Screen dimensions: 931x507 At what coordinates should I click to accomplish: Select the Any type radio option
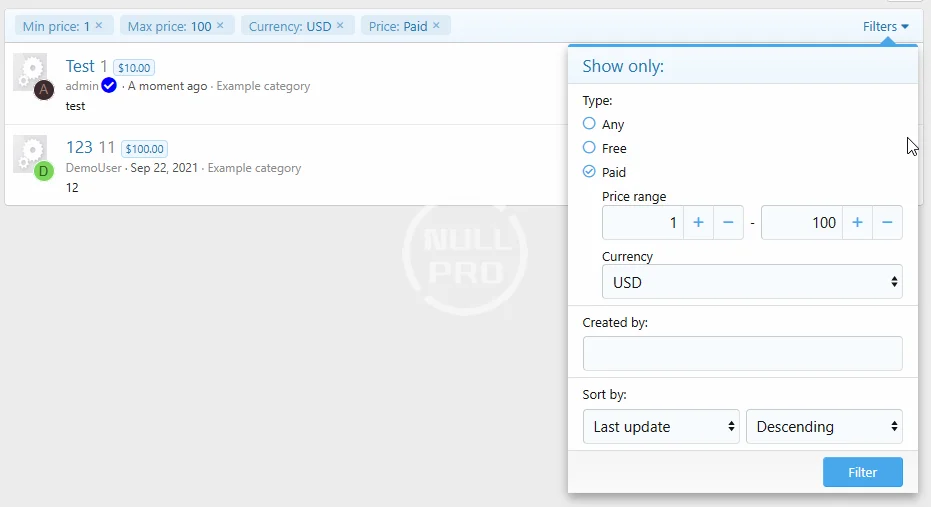589,124
